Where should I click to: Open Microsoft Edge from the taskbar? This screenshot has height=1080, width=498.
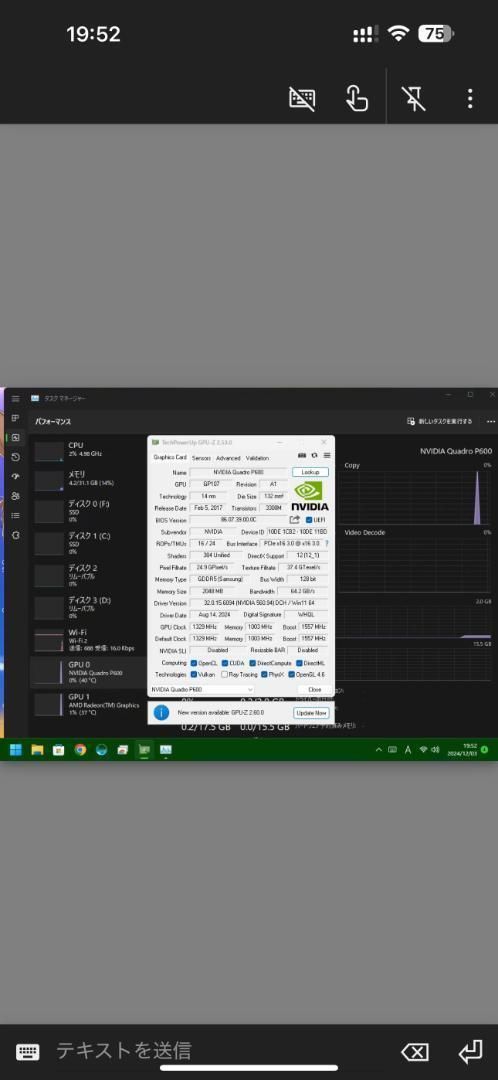tap(101, 749)
